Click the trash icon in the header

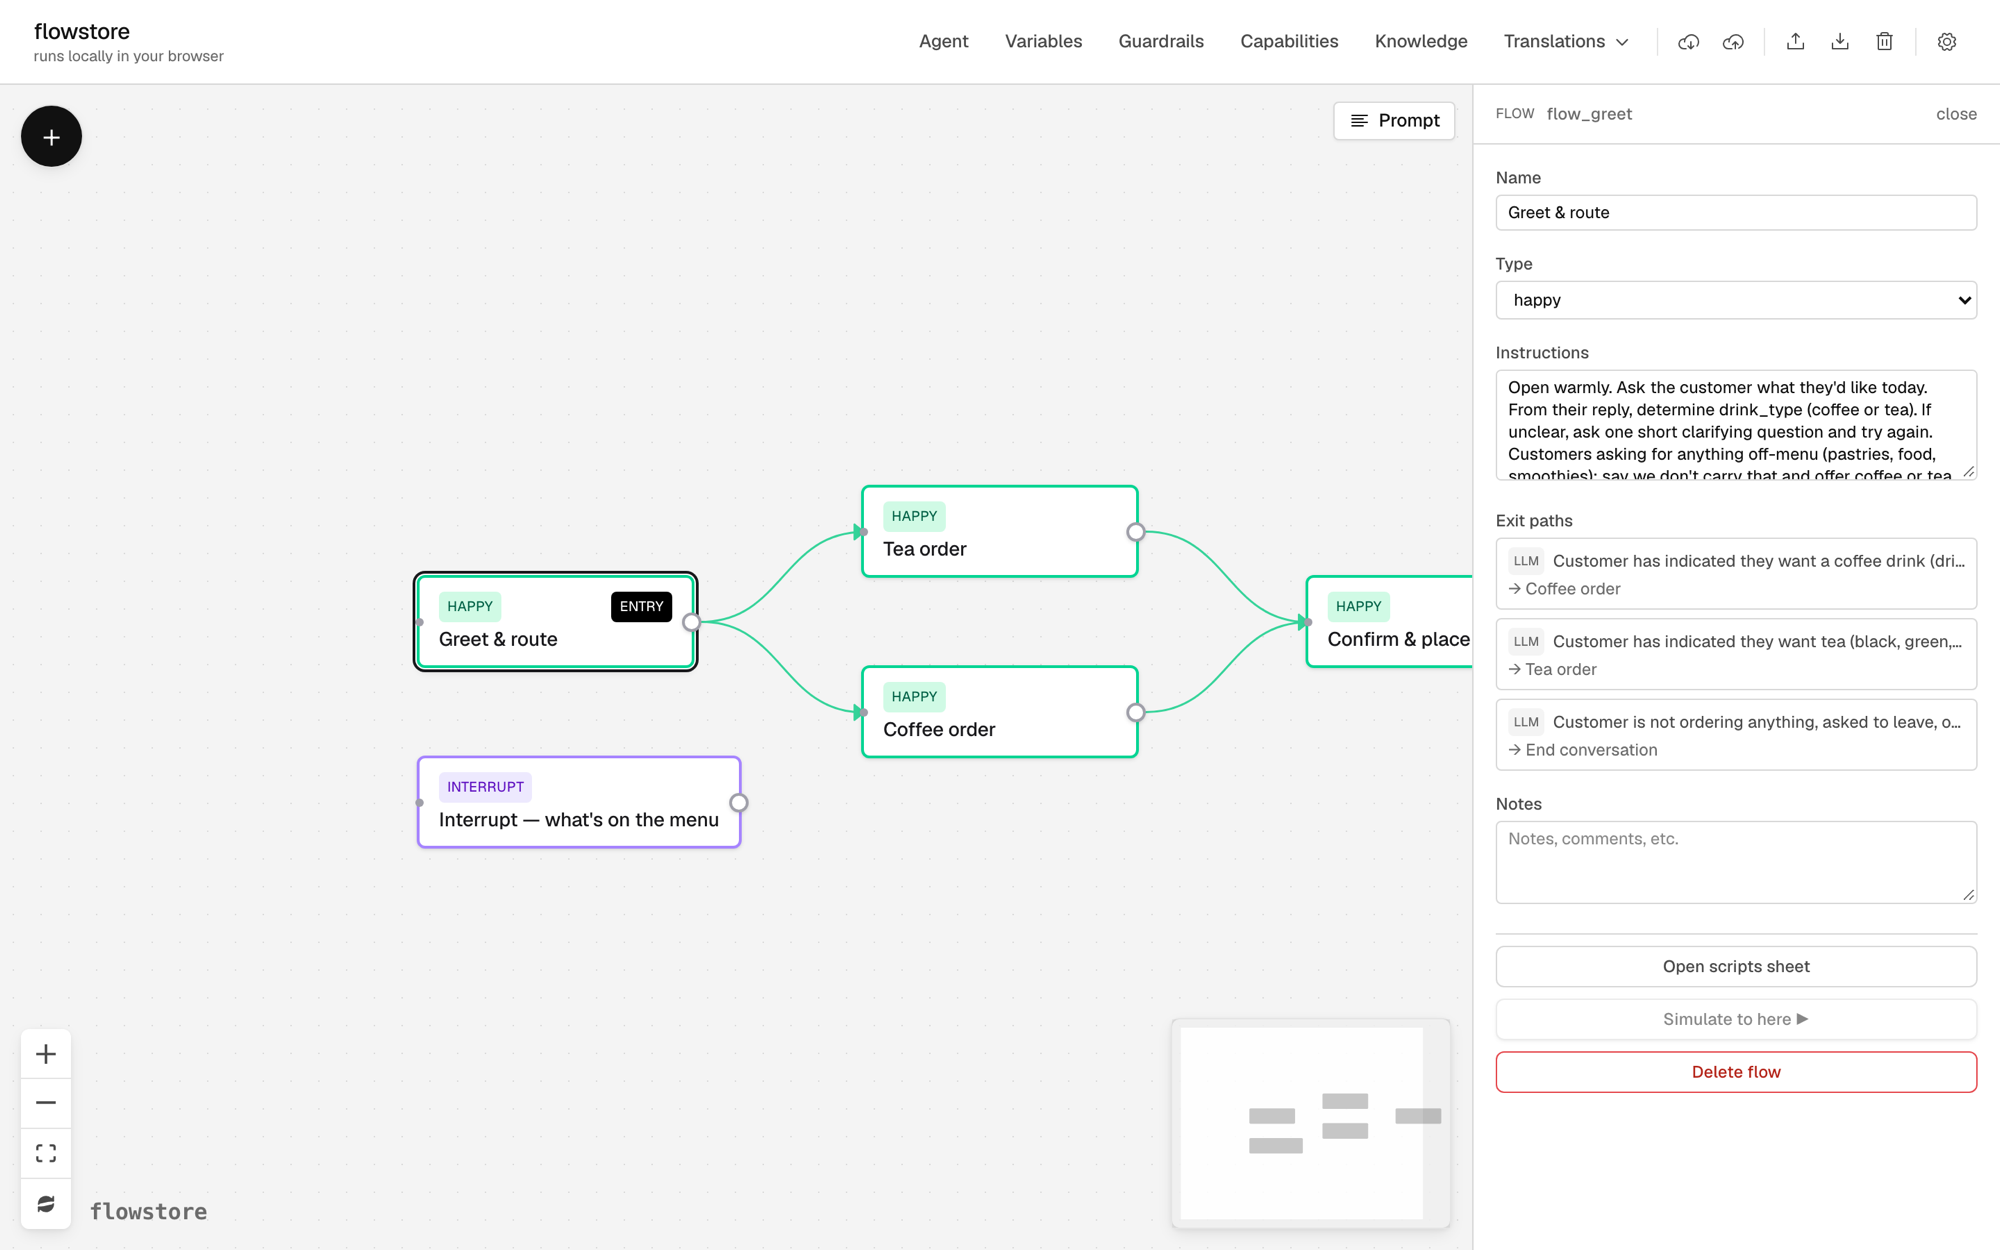click(1884, 42)
